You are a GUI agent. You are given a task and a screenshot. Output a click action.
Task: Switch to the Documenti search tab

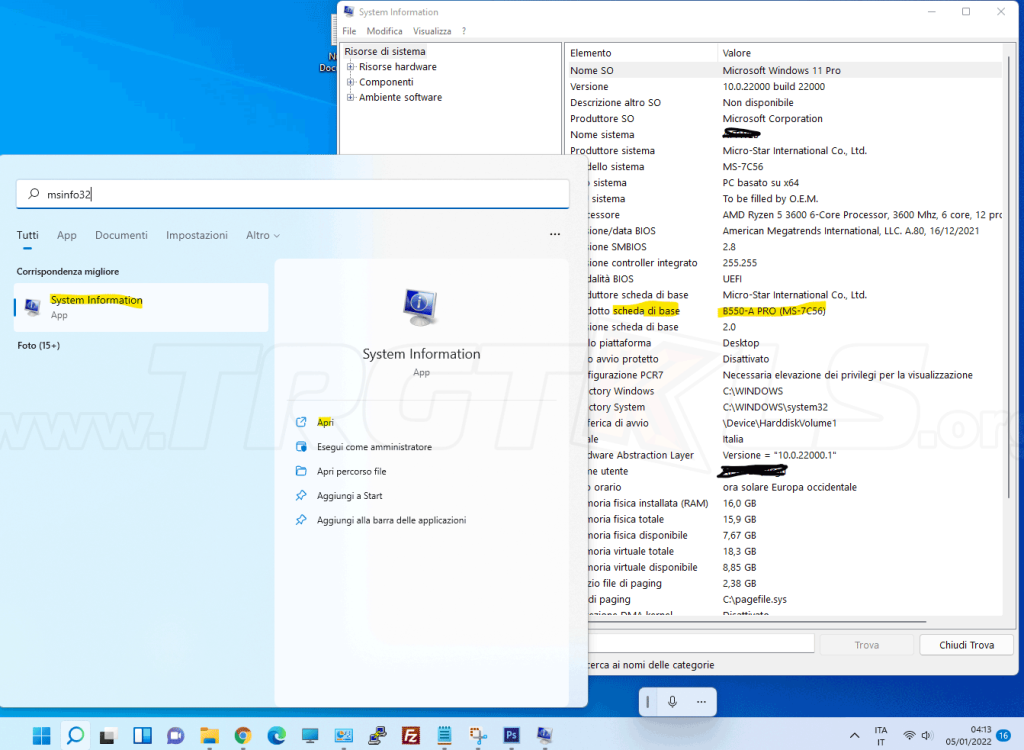[121, 235]
